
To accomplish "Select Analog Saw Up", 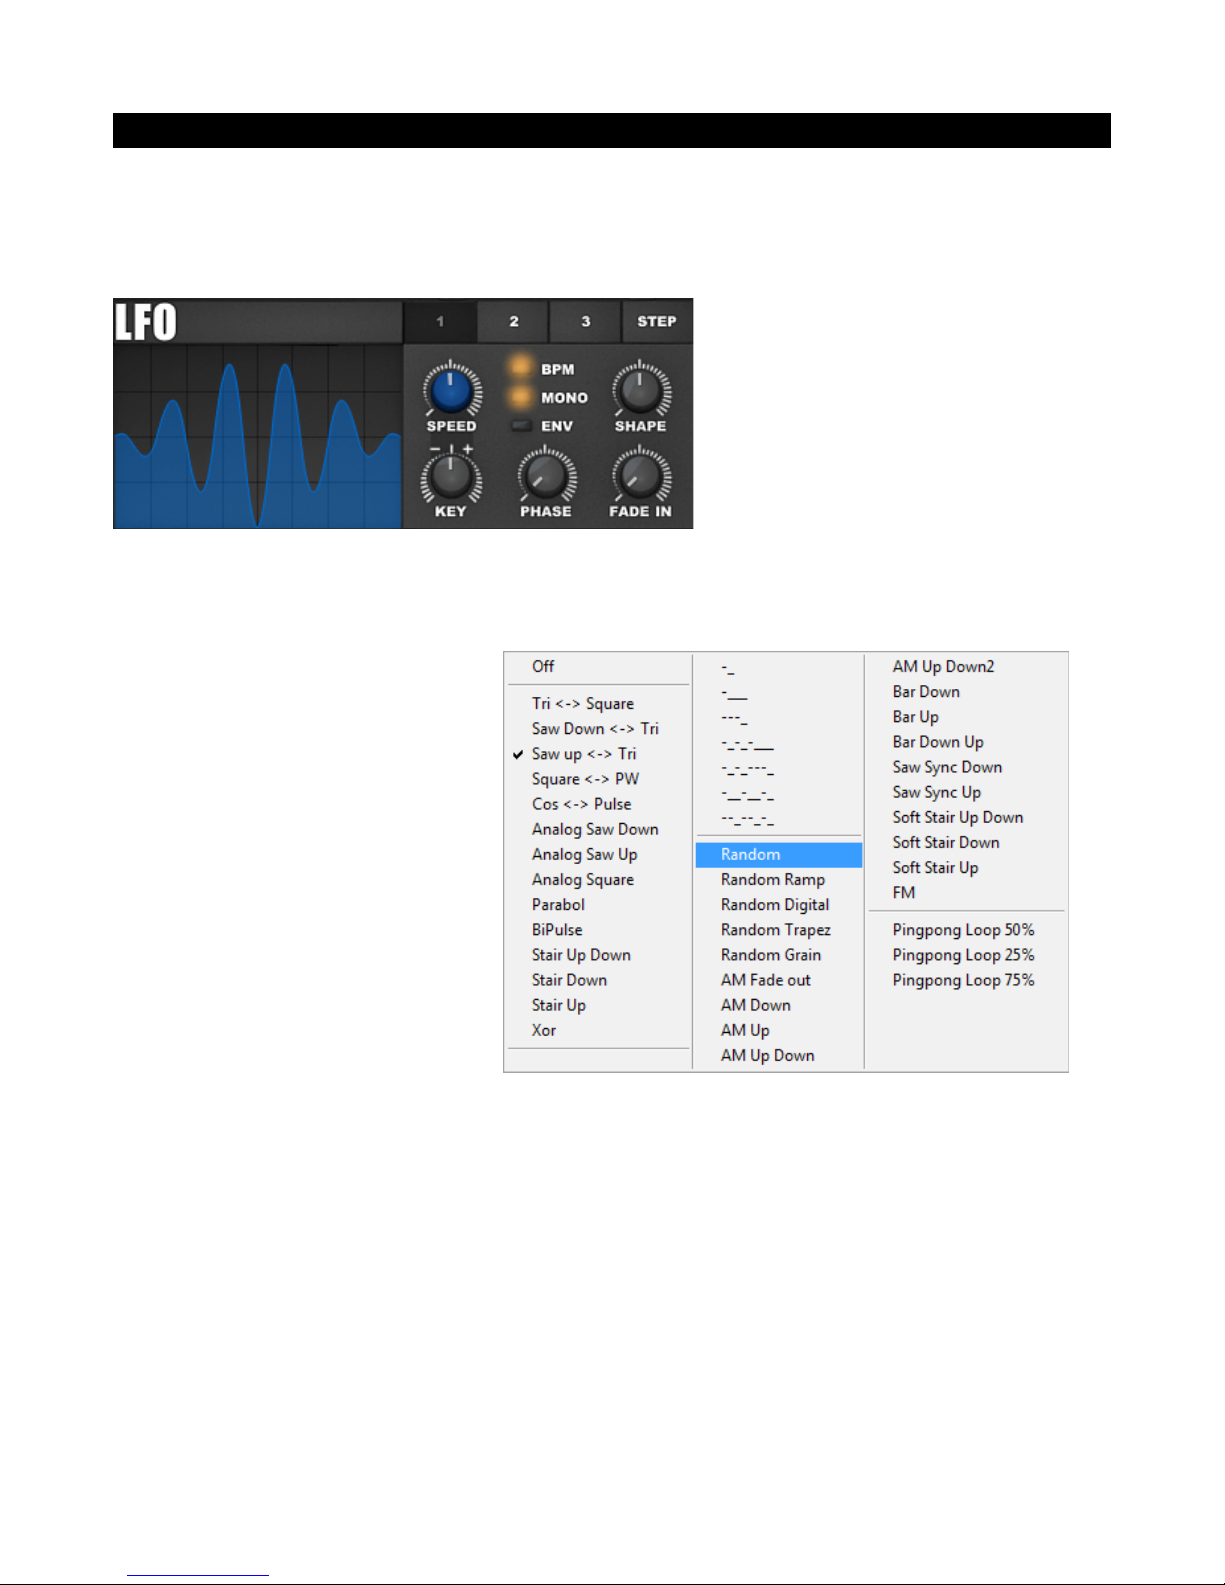I will pos(585,854).
